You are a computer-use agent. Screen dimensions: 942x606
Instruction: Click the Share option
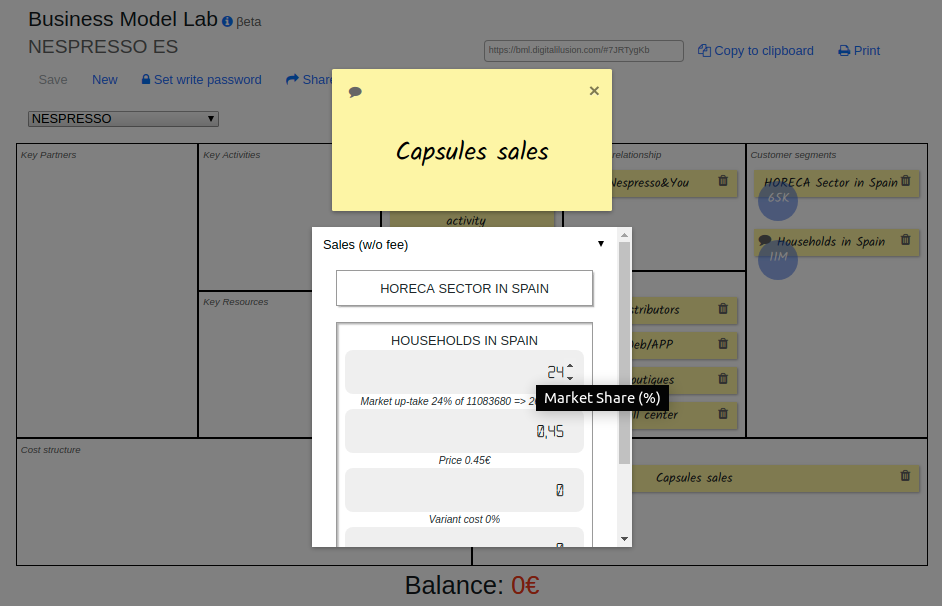309,80
